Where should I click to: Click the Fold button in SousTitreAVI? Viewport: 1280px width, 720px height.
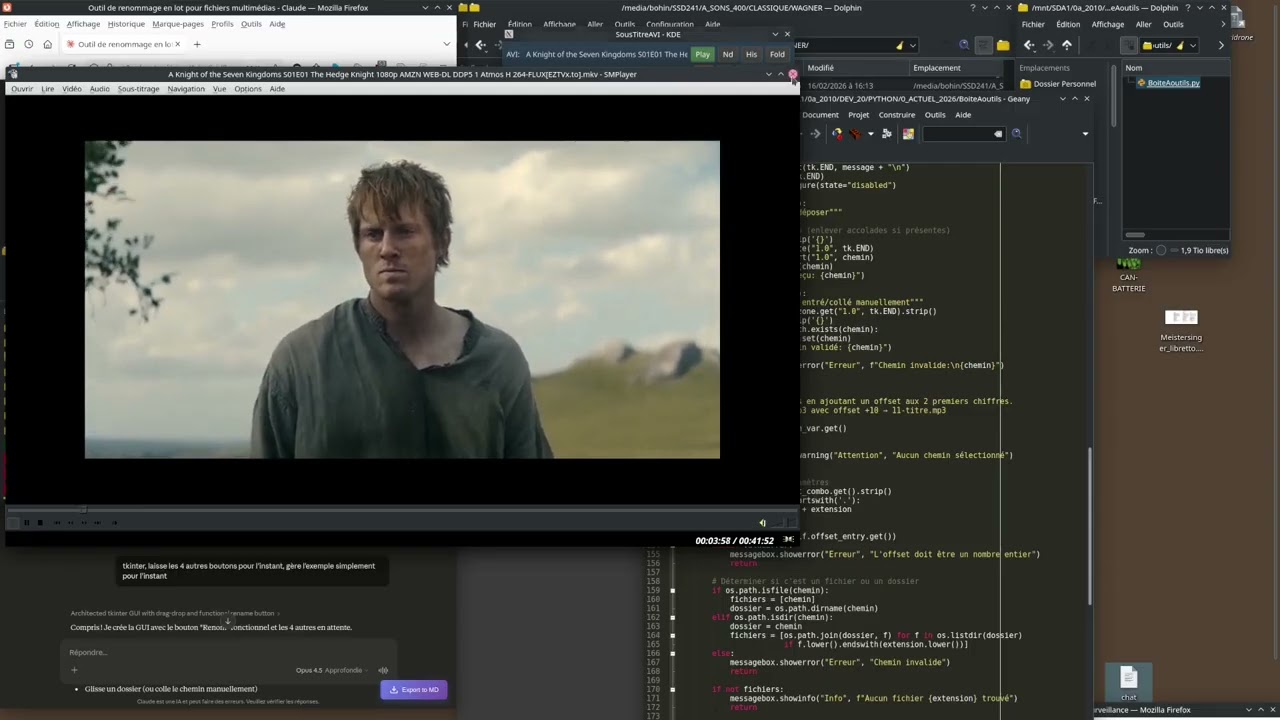(x=777, y=54)
